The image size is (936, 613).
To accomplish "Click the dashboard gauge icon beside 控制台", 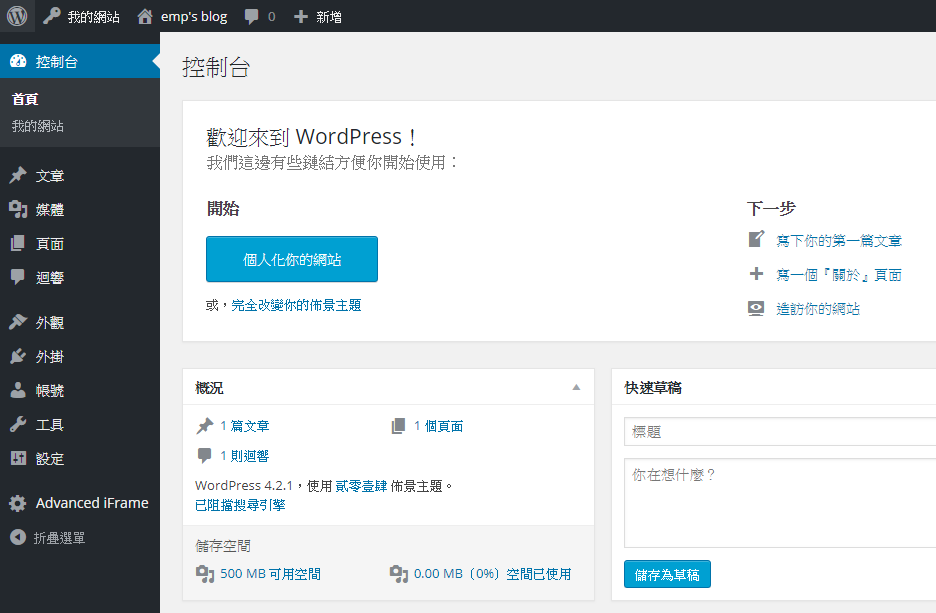I will tap(19, 61).
